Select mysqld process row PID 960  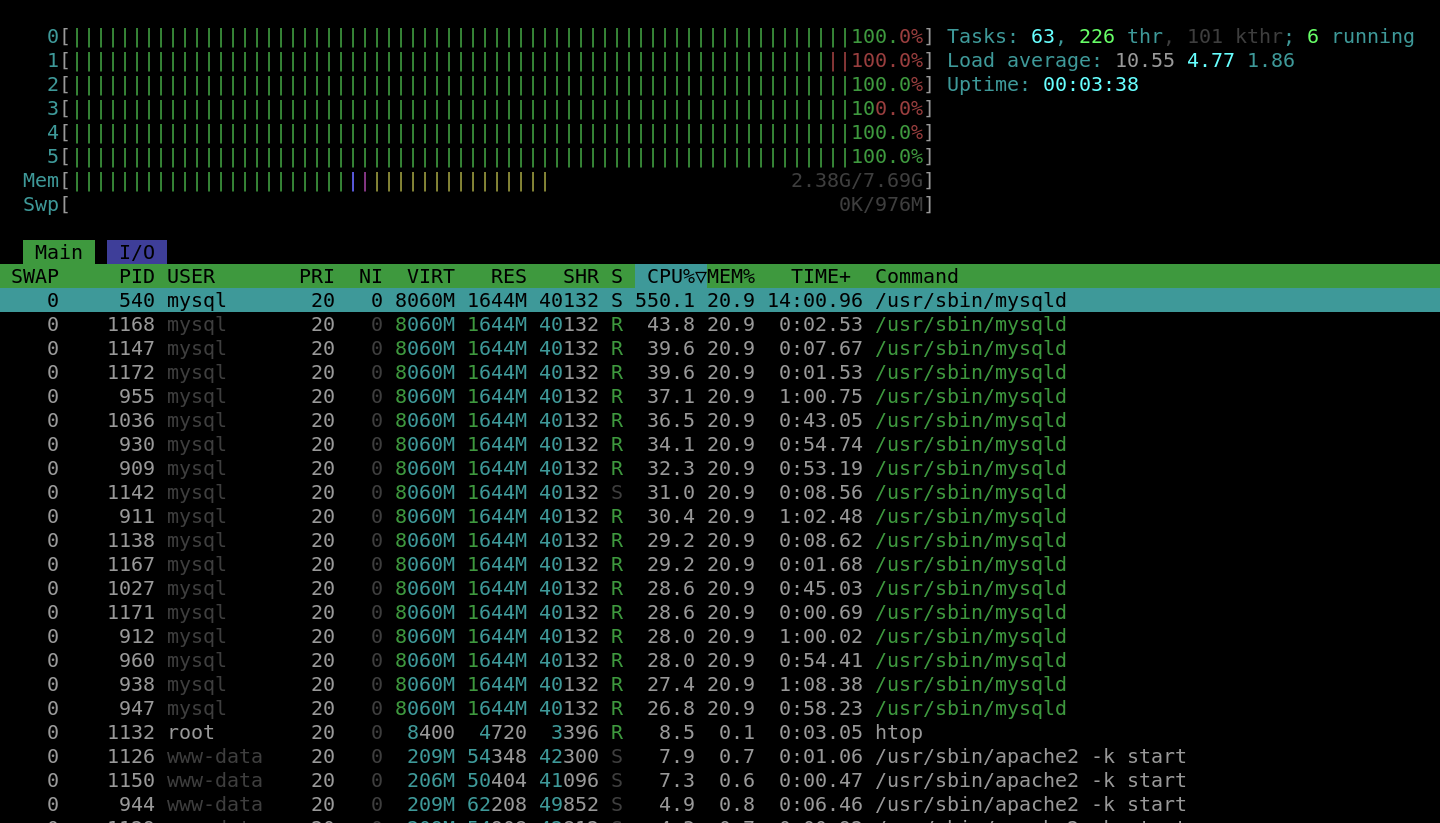[x=720, y=660]
